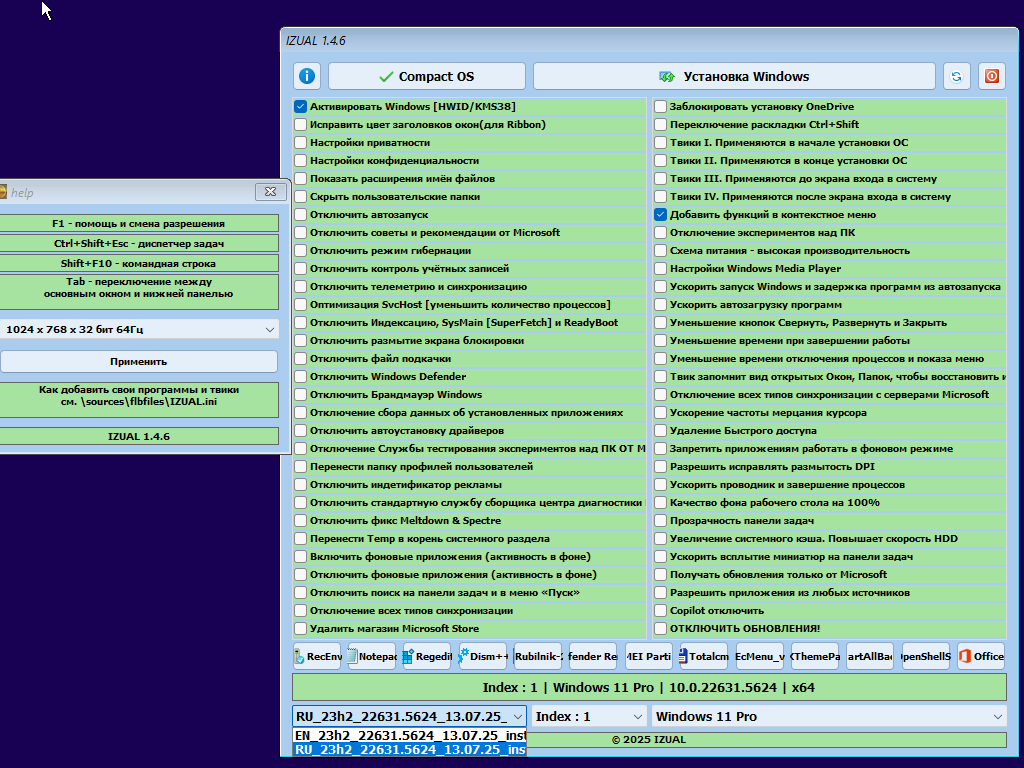This screenshot has height=768, width=1024.
Task: Enable Удалить магазин Microsoft Store
Action: tap(300, 628)
